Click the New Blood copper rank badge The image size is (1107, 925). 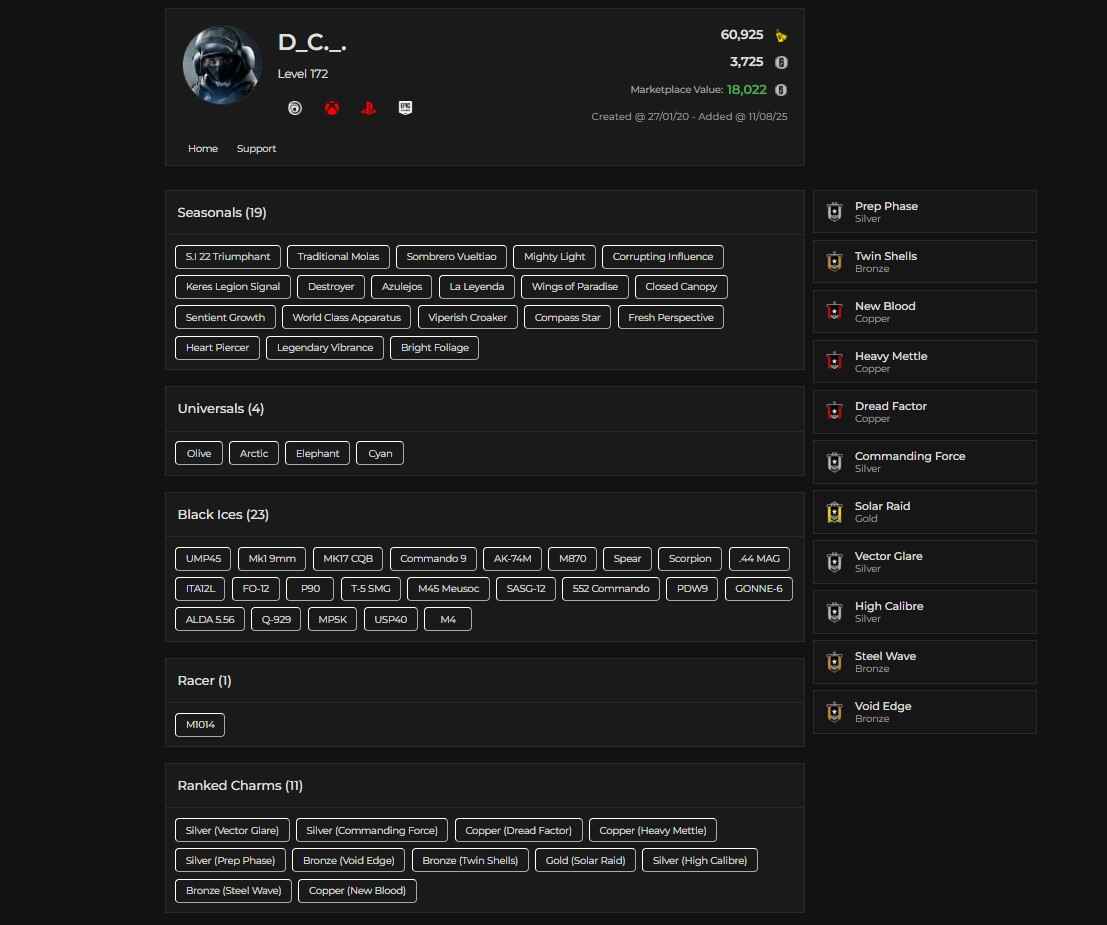tap(835, 312)
